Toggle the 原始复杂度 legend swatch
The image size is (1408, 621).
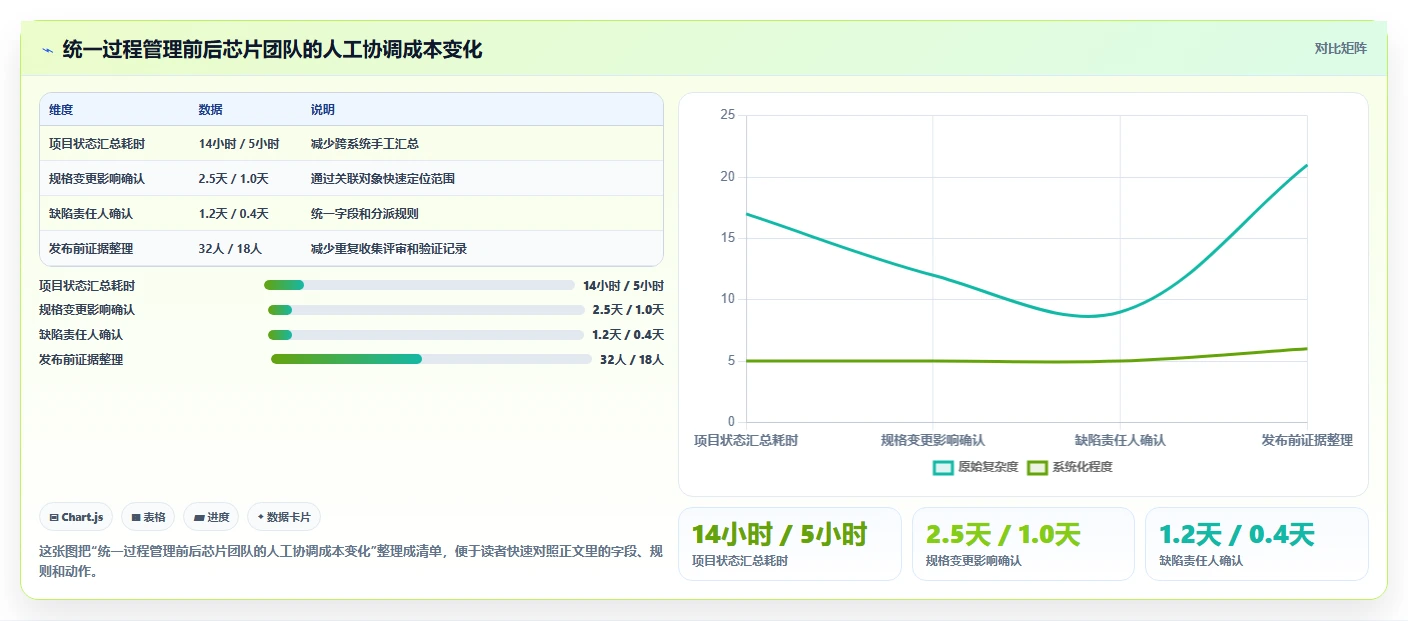[x=943, y=467]
